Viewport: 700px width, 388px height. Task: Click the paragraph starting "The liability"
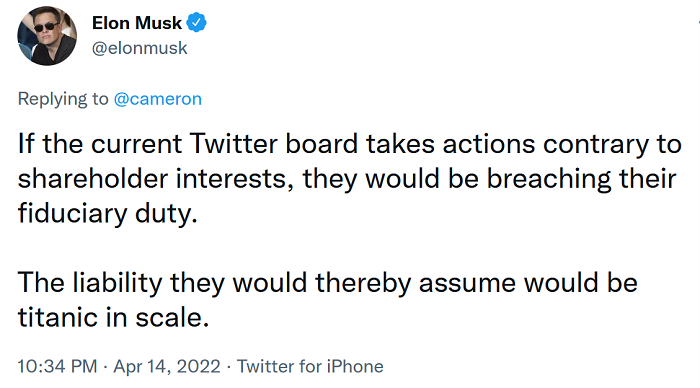pyautogui.click(x=327, y=300)
